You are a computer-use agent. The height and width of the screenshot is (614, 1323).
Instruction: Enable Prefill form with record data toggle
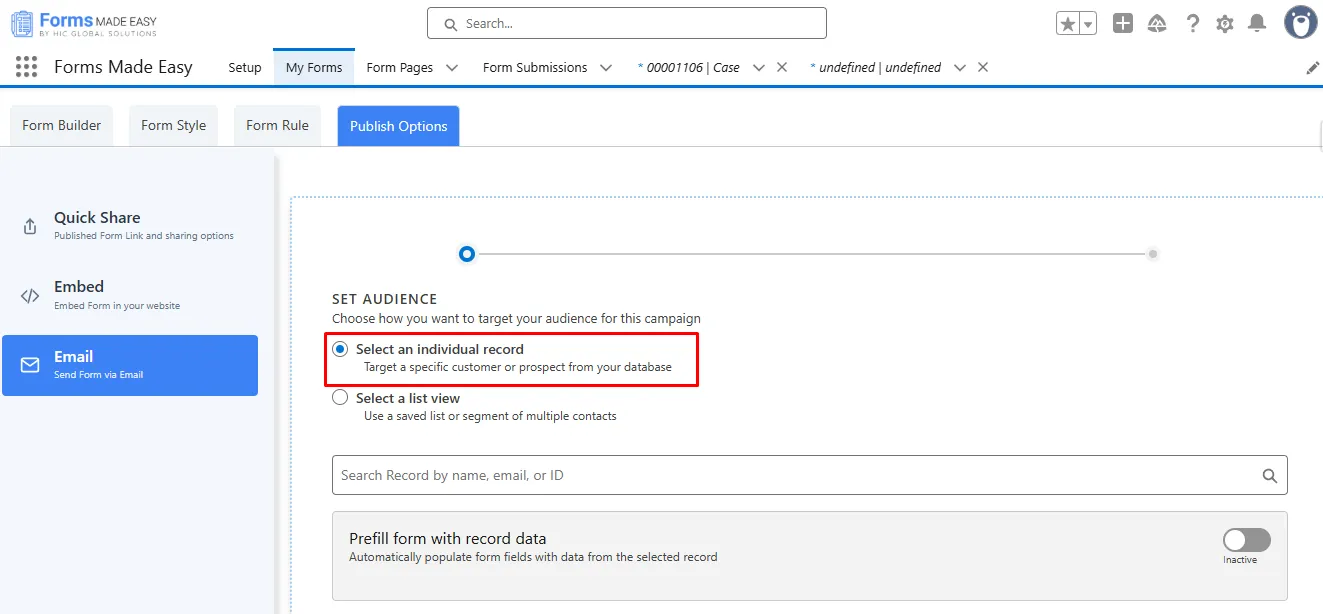point(1246,540)
